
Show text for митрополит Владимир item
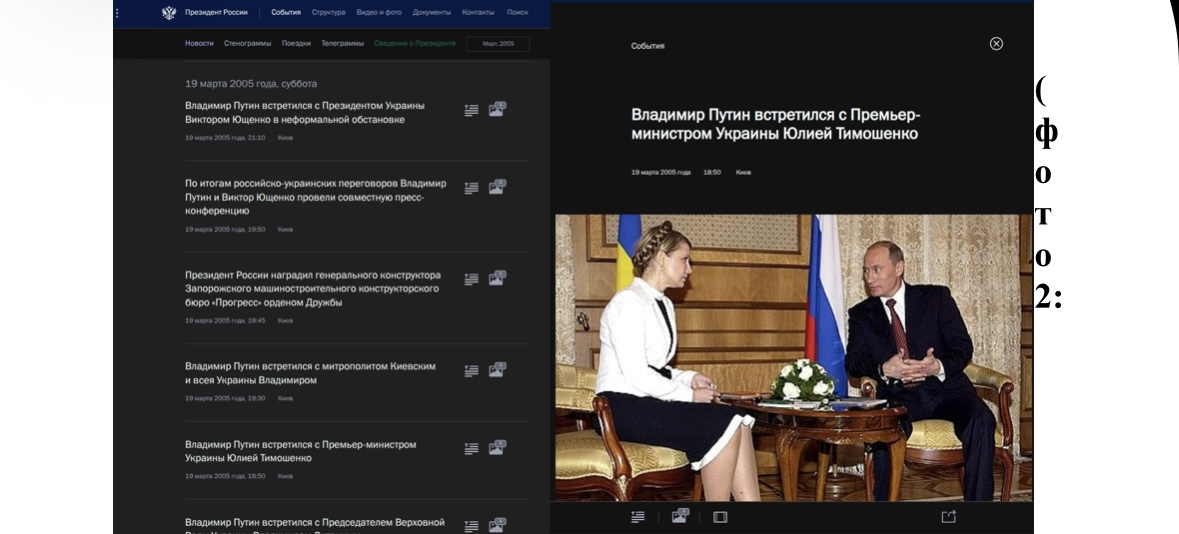[x=471, y=371]
